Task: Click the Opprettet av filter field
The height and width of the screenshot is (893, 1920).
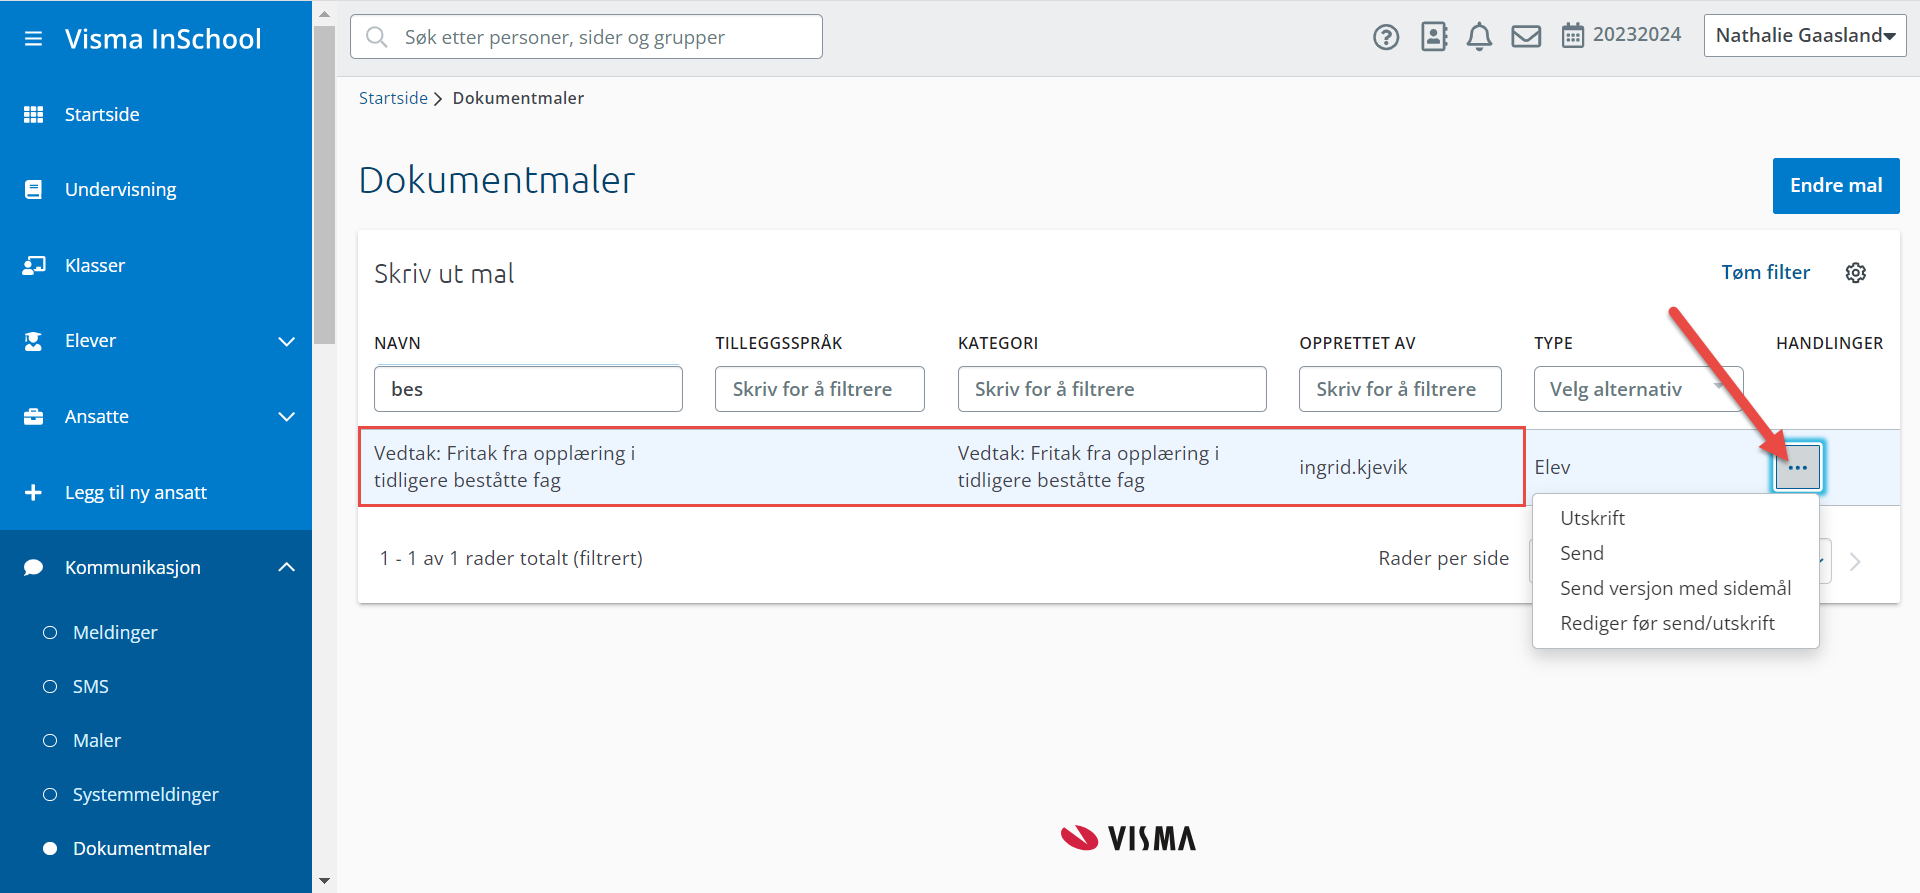Action: click(x=1400, y=389)
